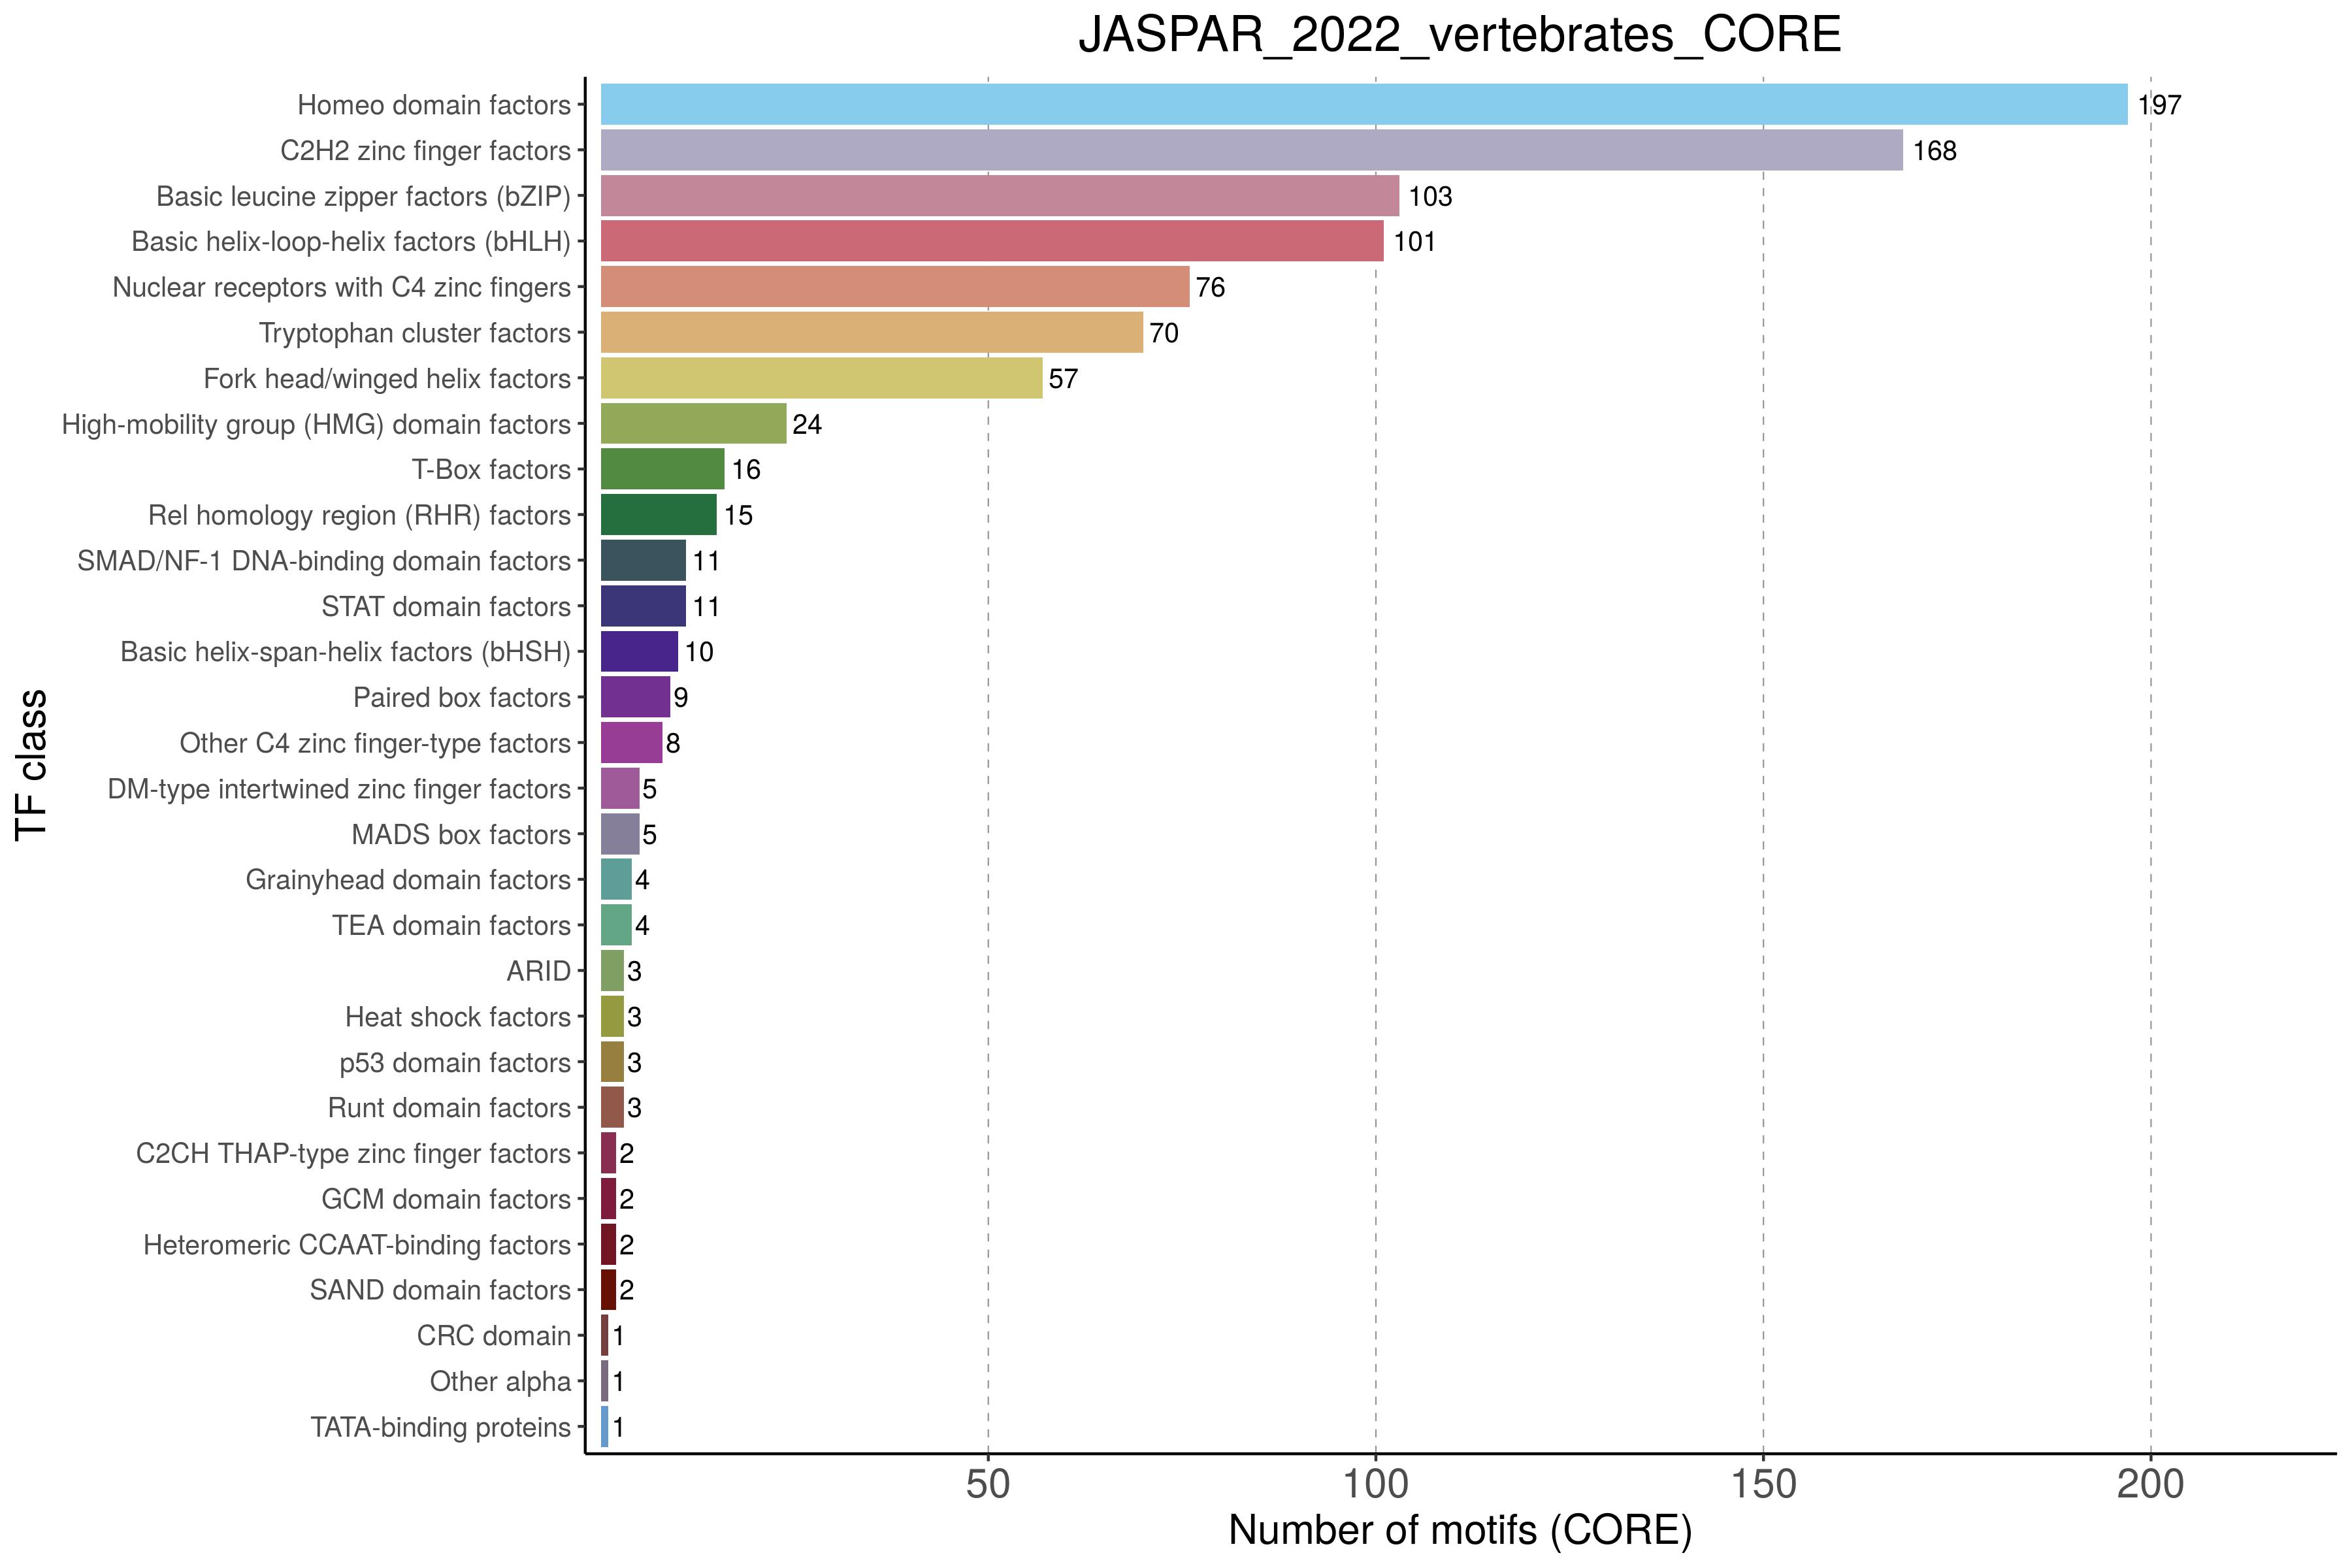Click the 'STAT domain factors' label
The height and width of the screenshot is (1568, 2352).
(x=446, y=607)
